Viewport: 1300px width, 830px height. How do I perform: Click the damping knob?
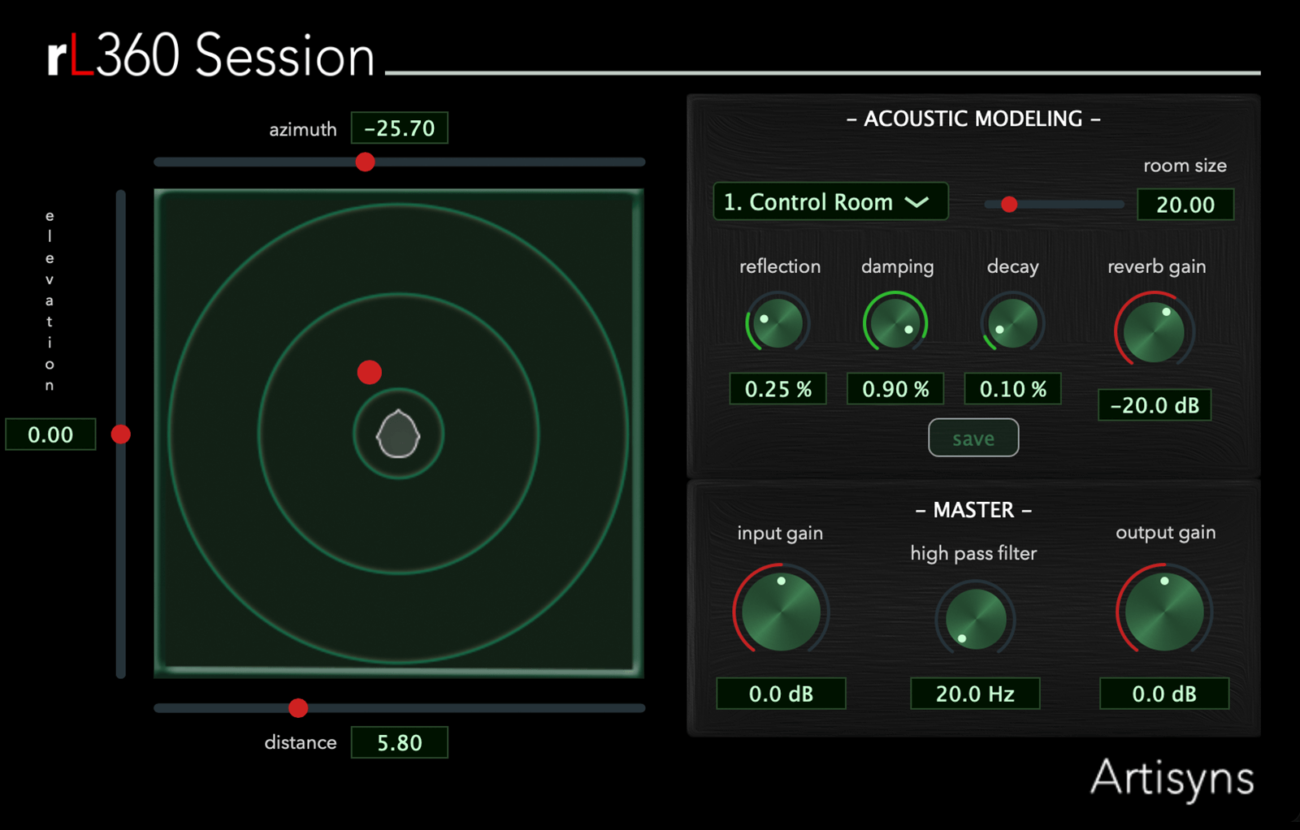pyautogui.click(x=895, y=323)
